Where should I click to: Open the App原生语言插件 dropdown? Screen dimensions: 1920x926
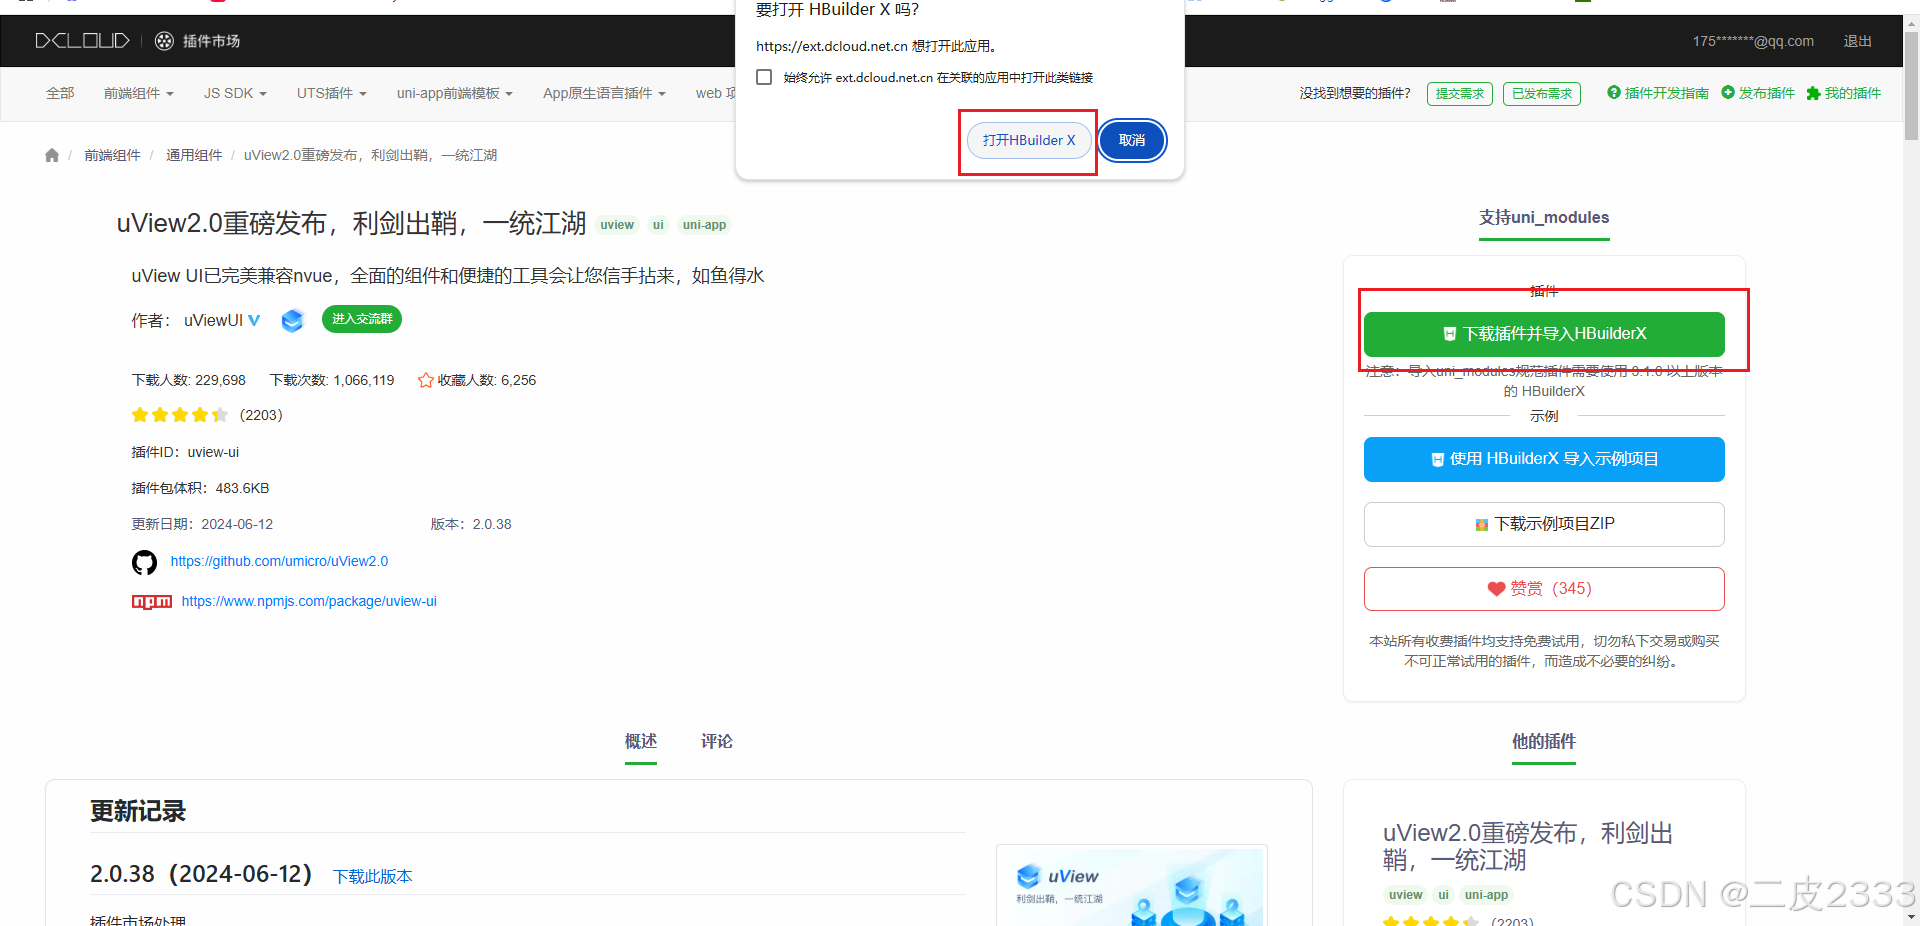tap(604, 93)
